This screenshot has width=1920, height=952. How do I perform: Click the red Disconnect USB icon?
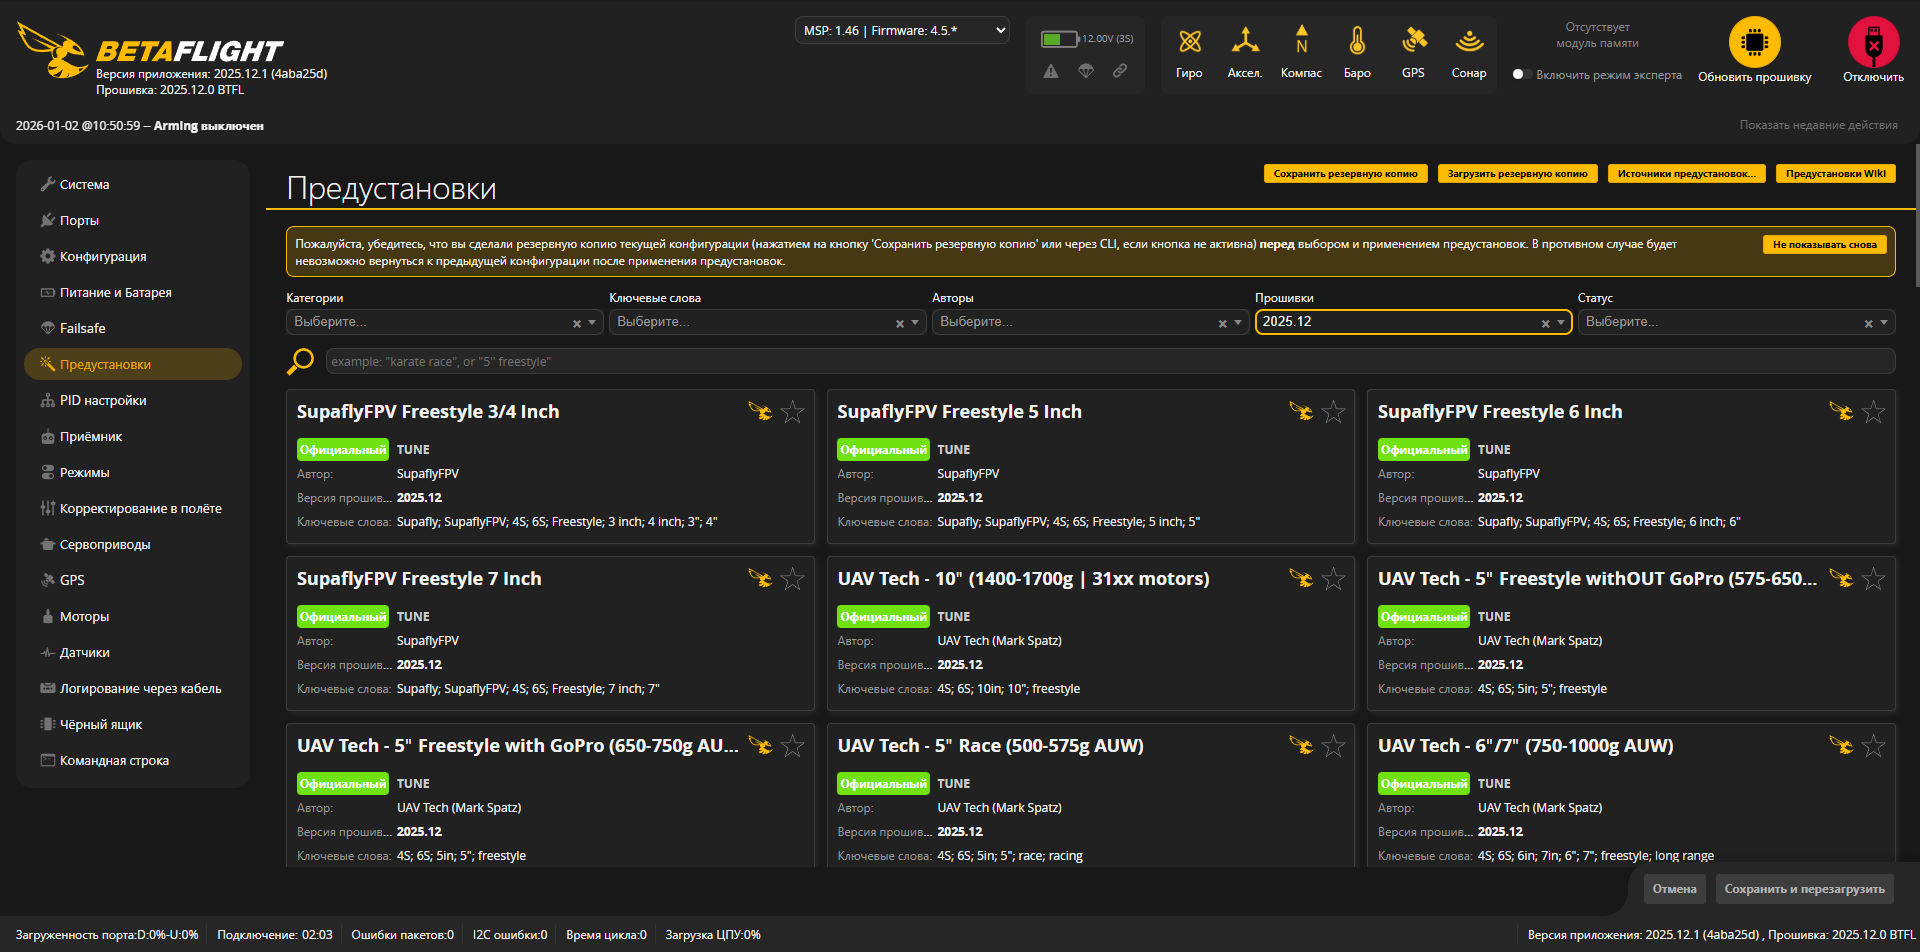(1873, 43)
